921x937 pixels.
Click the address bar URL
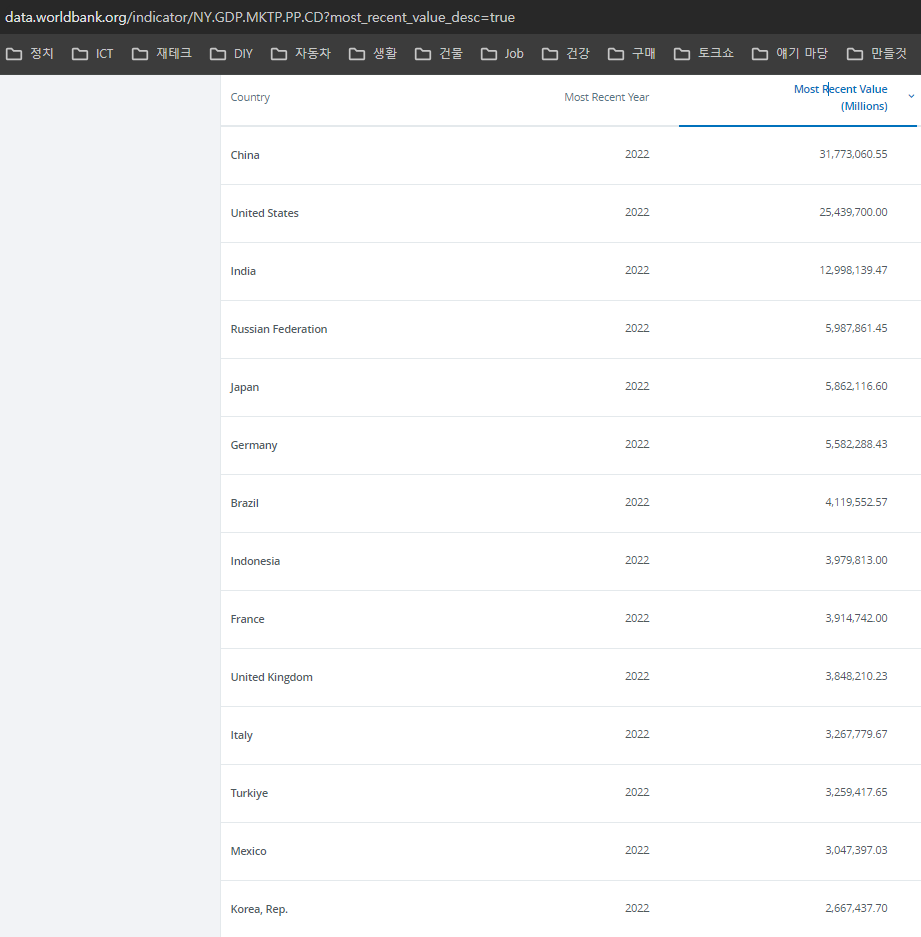[260, 17]
